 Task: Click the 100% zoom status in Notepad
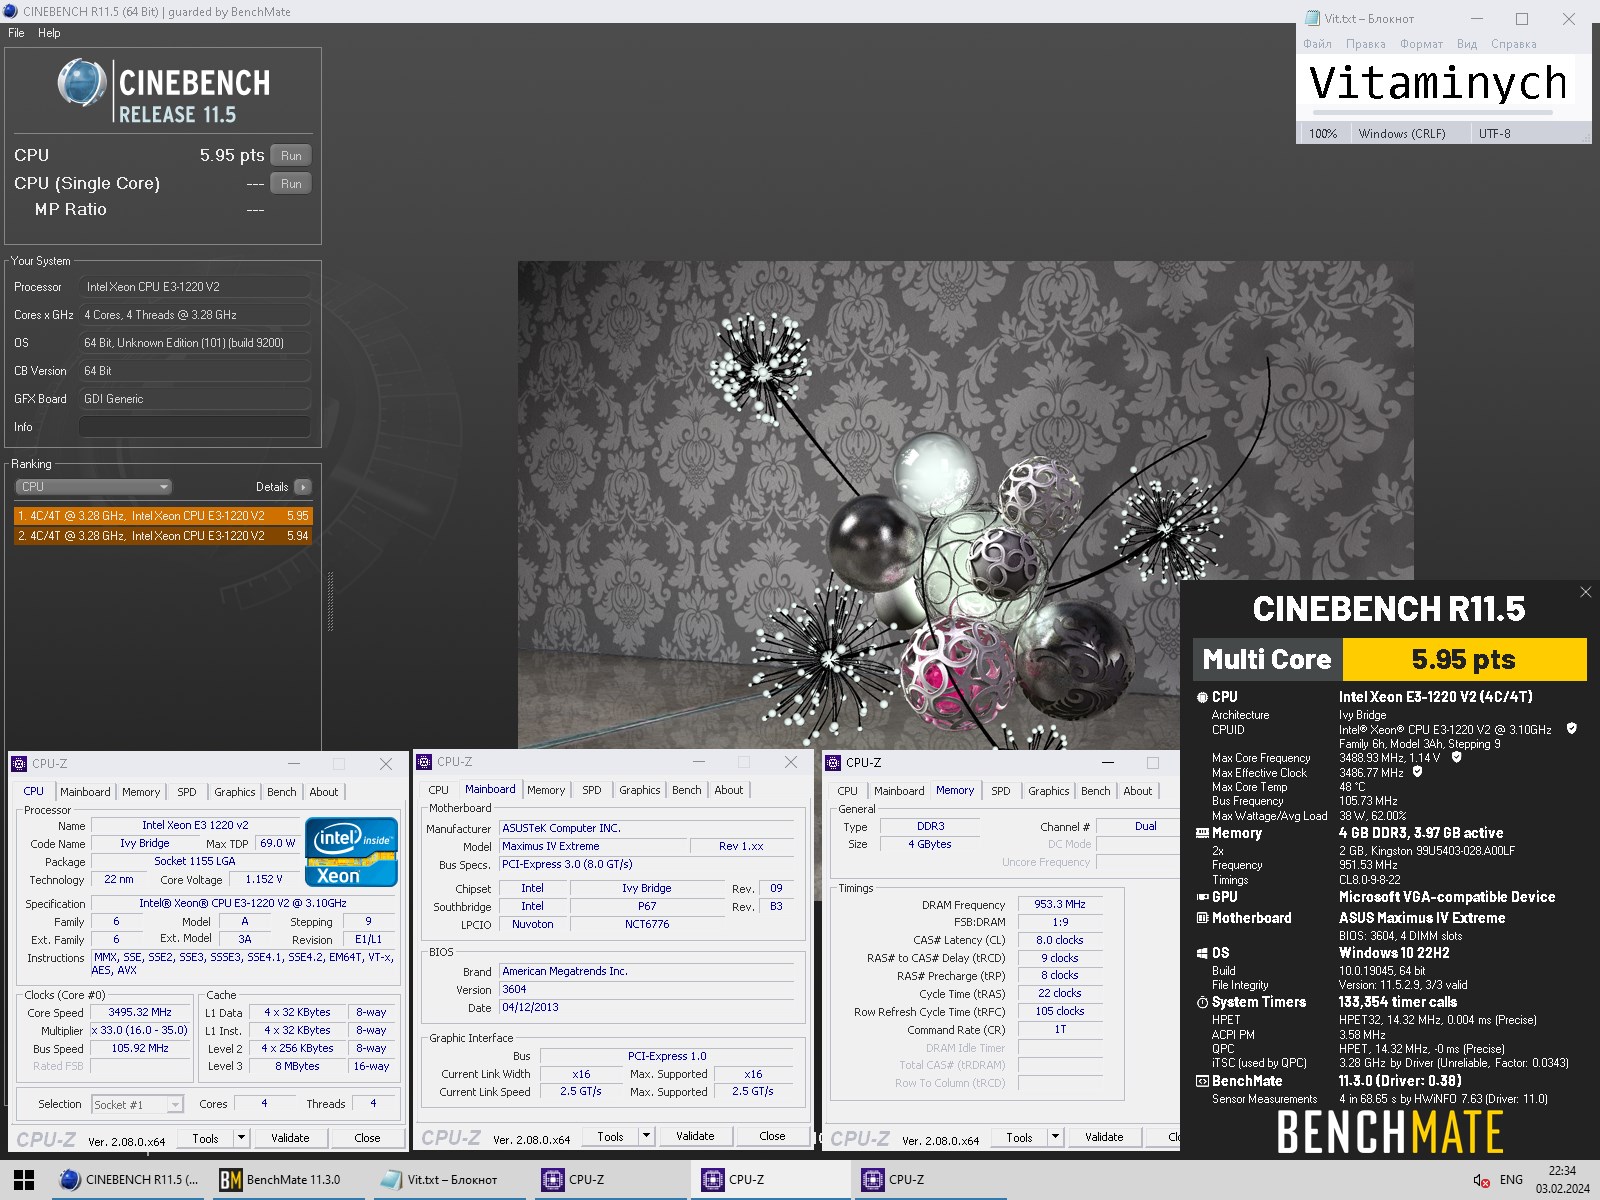(1323, 134)
